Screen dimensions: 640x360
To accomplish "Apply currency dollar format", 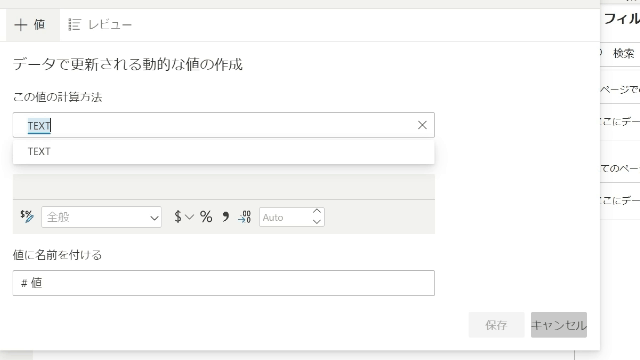I will click(x=178, y=217).
